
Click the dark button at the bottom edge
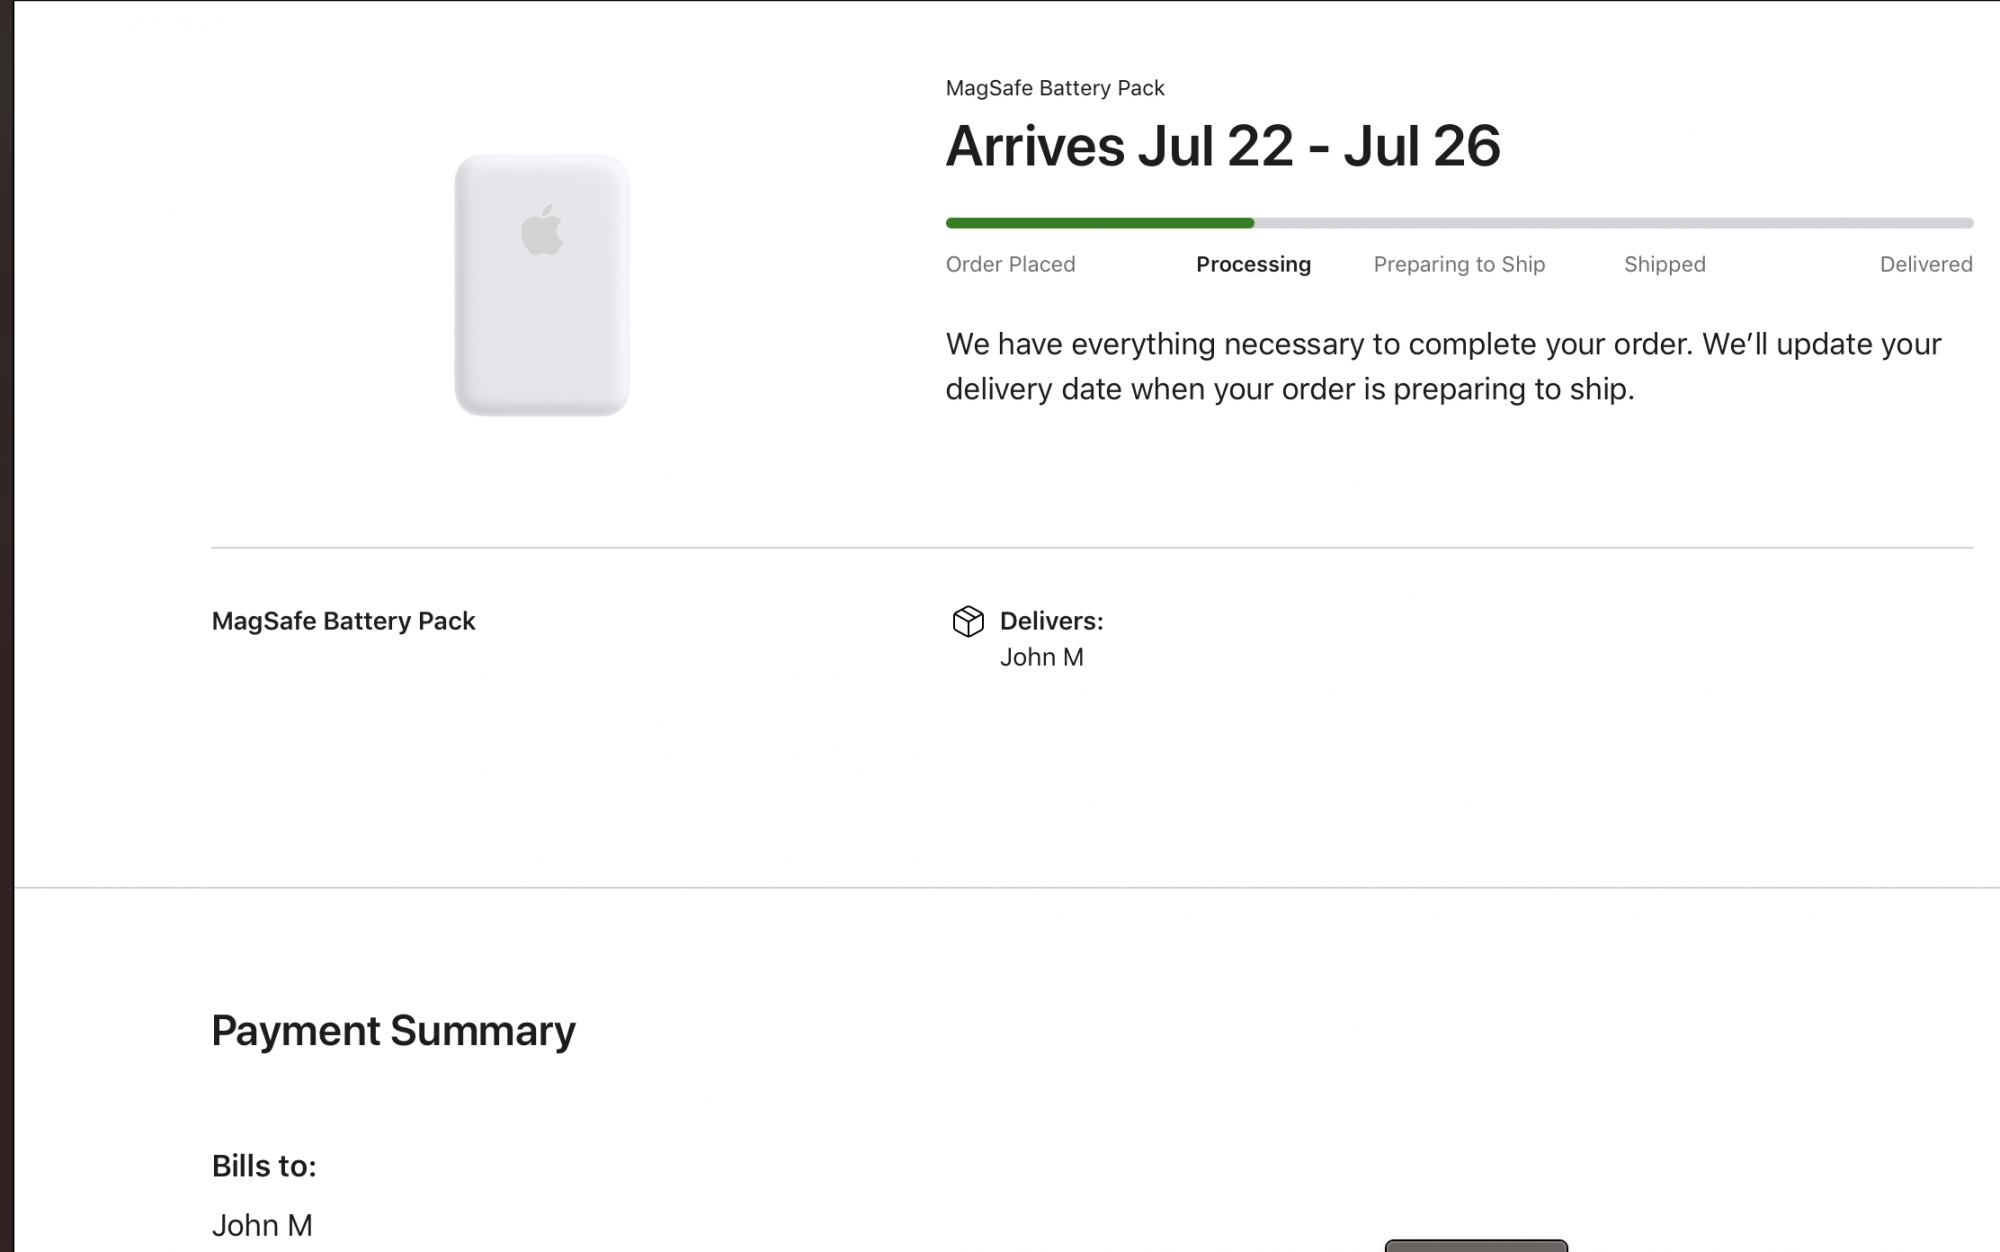tap(1476, 1246)
